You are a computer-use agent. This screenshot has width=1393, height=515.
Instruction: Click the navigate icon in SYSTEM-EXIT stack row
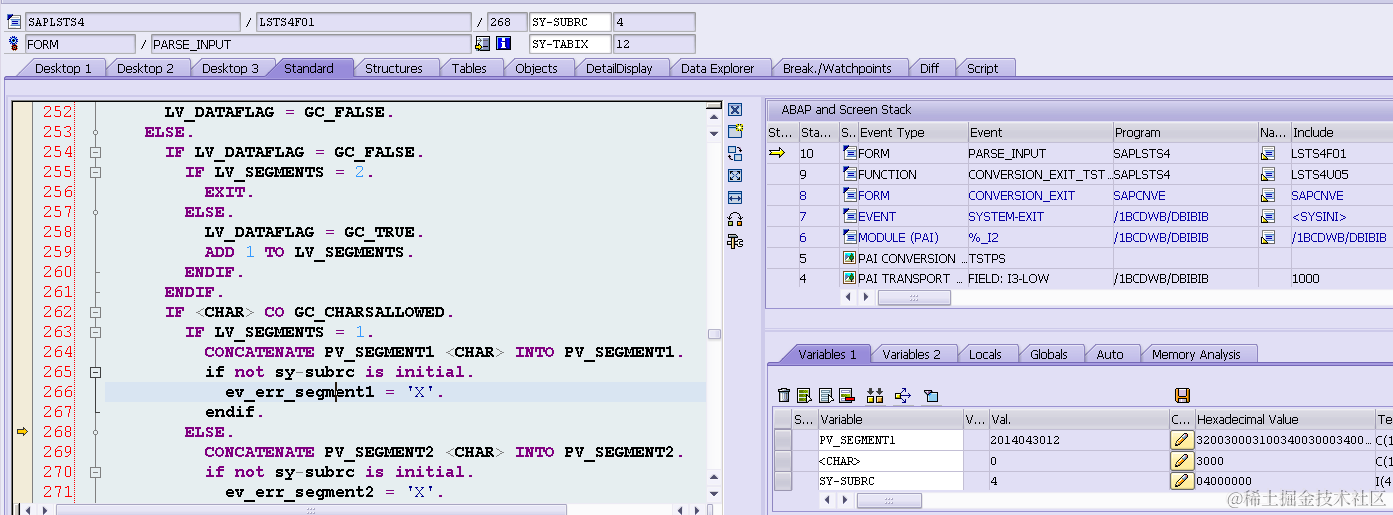[x=1268, y=216]
